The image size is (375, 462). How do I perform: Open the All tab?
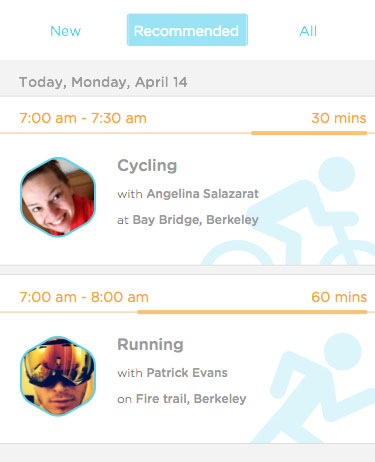pos(308,31)
